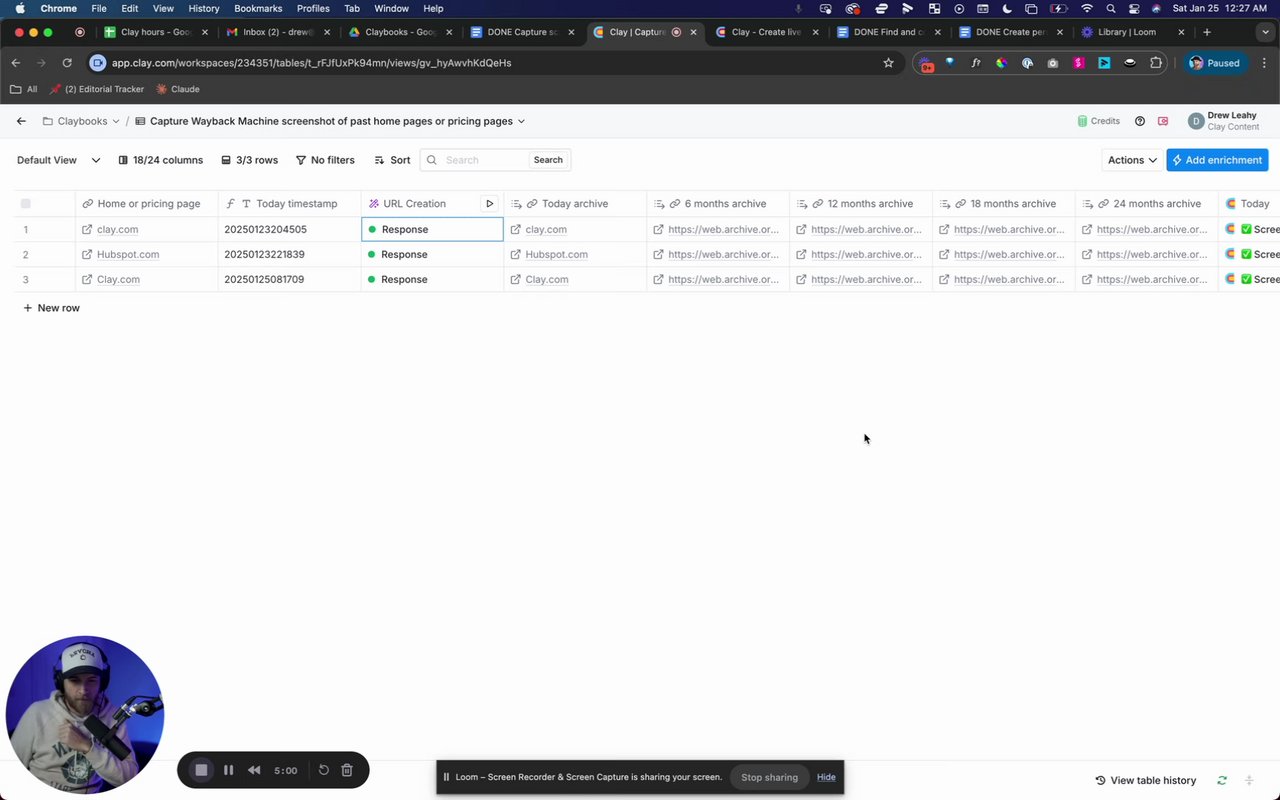Delete the Loom recording with trash icon

tap(347, 770)
